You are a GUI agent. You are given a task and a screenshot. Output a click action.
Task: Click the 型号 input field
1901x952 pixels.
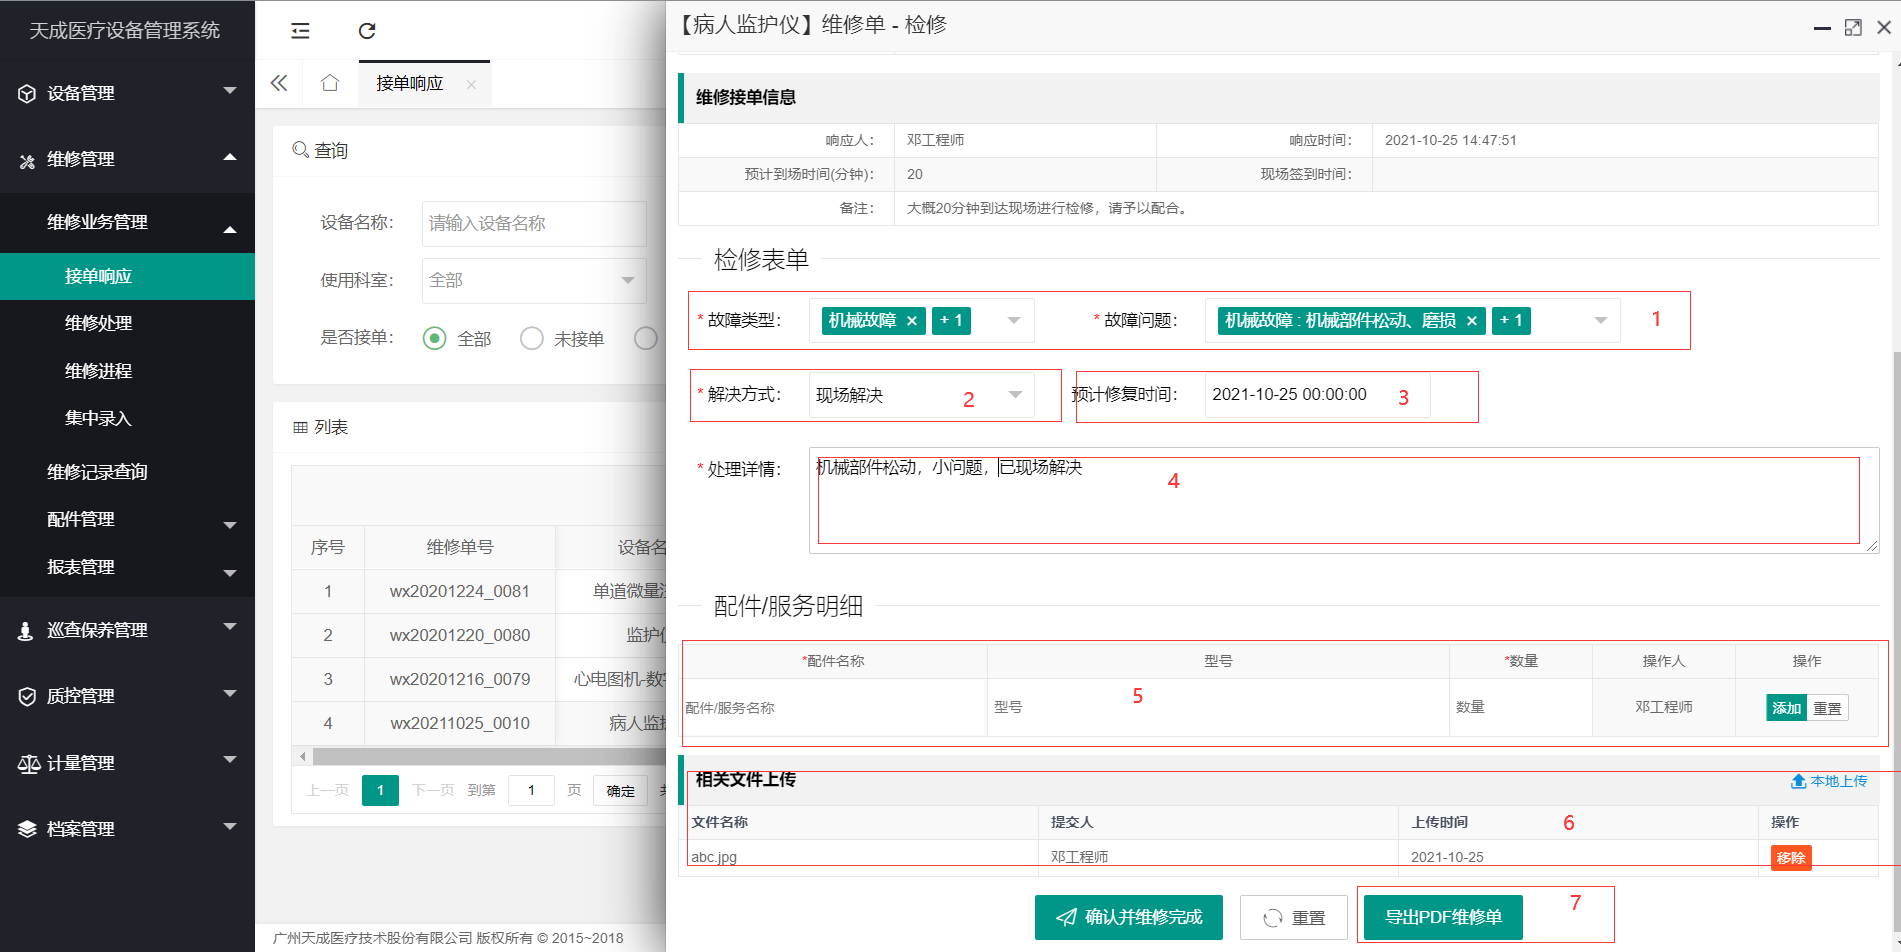pyautogui.click(x=1218, y=708)
